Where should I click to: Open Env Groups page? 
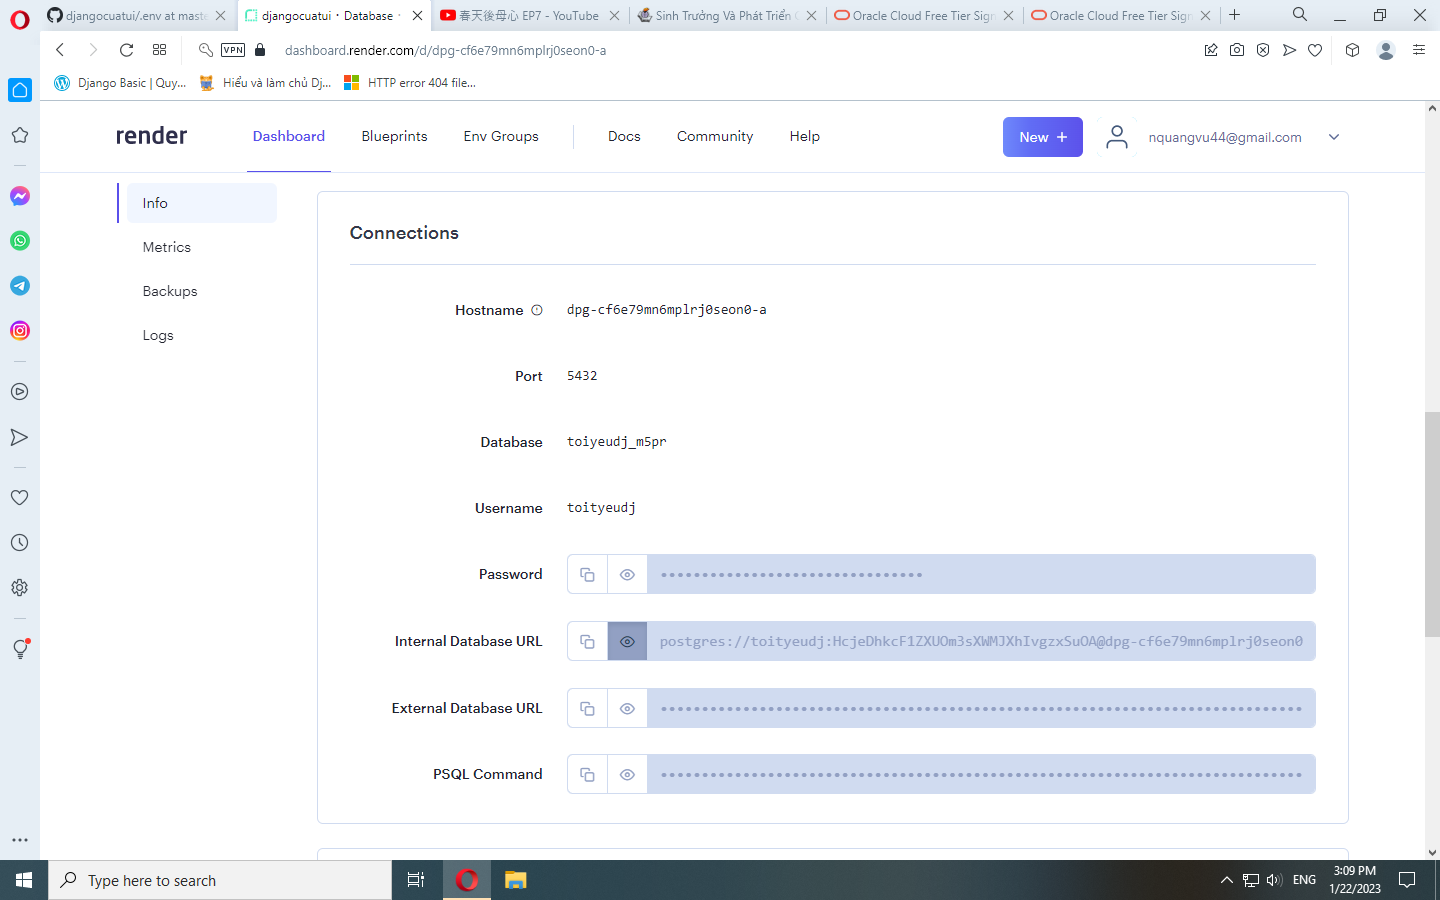[x=501, y=136]
